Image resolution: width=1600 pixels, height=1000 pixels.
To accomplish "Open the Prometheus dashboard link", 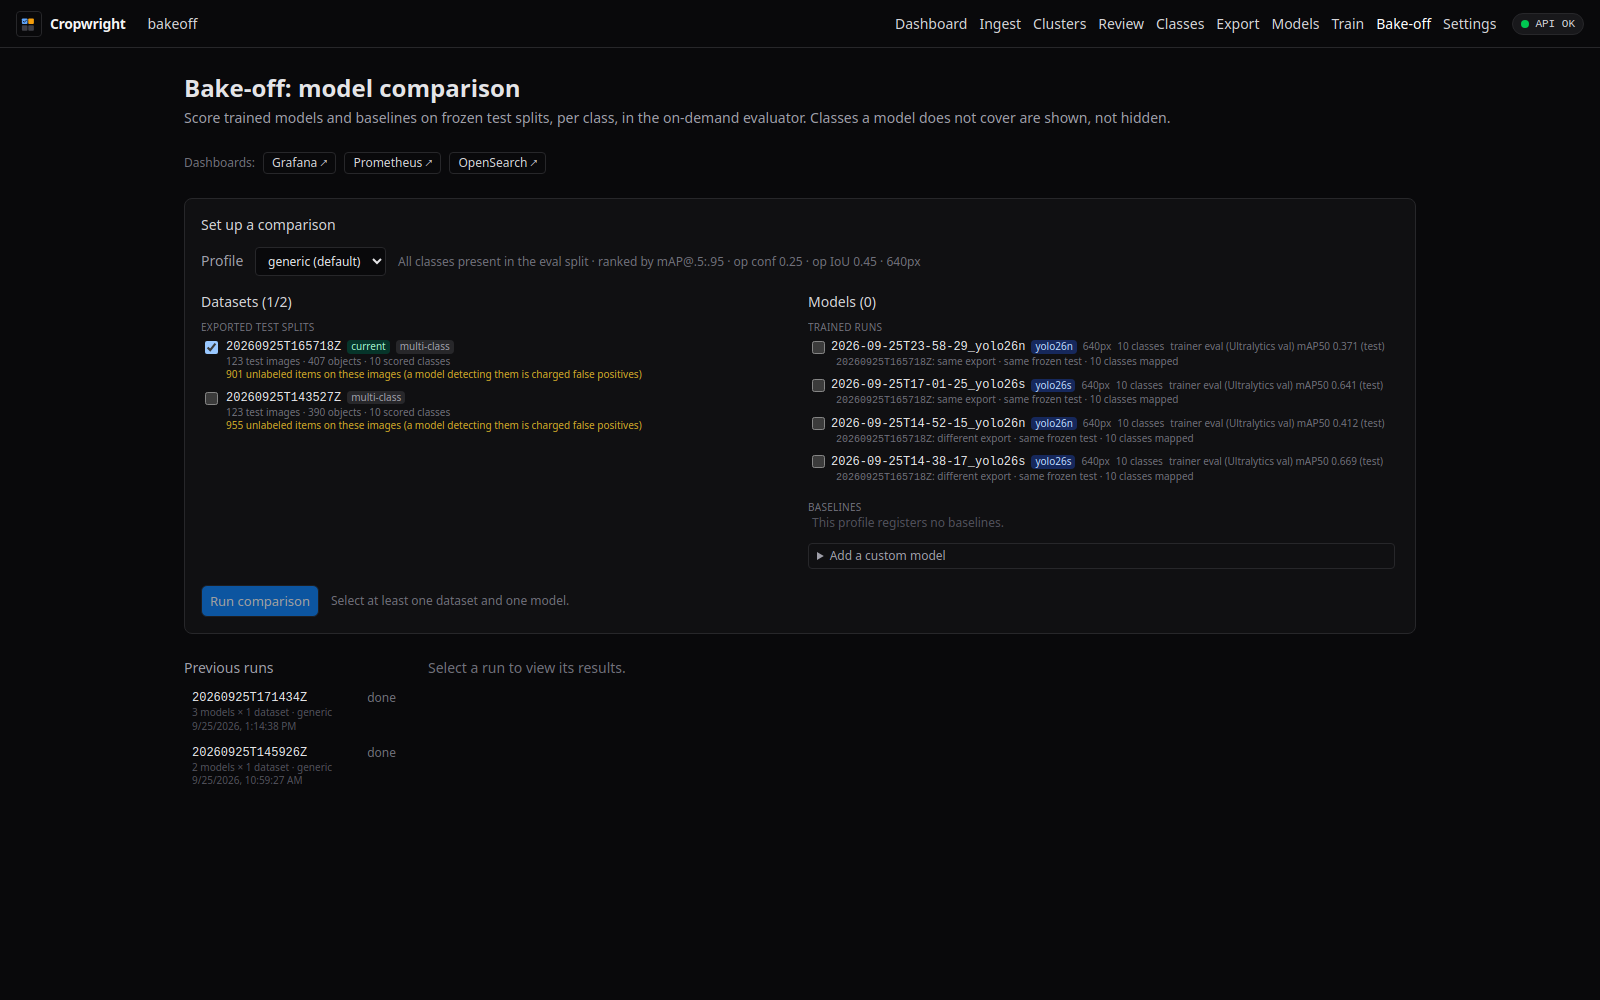I will tap(393, 163).
